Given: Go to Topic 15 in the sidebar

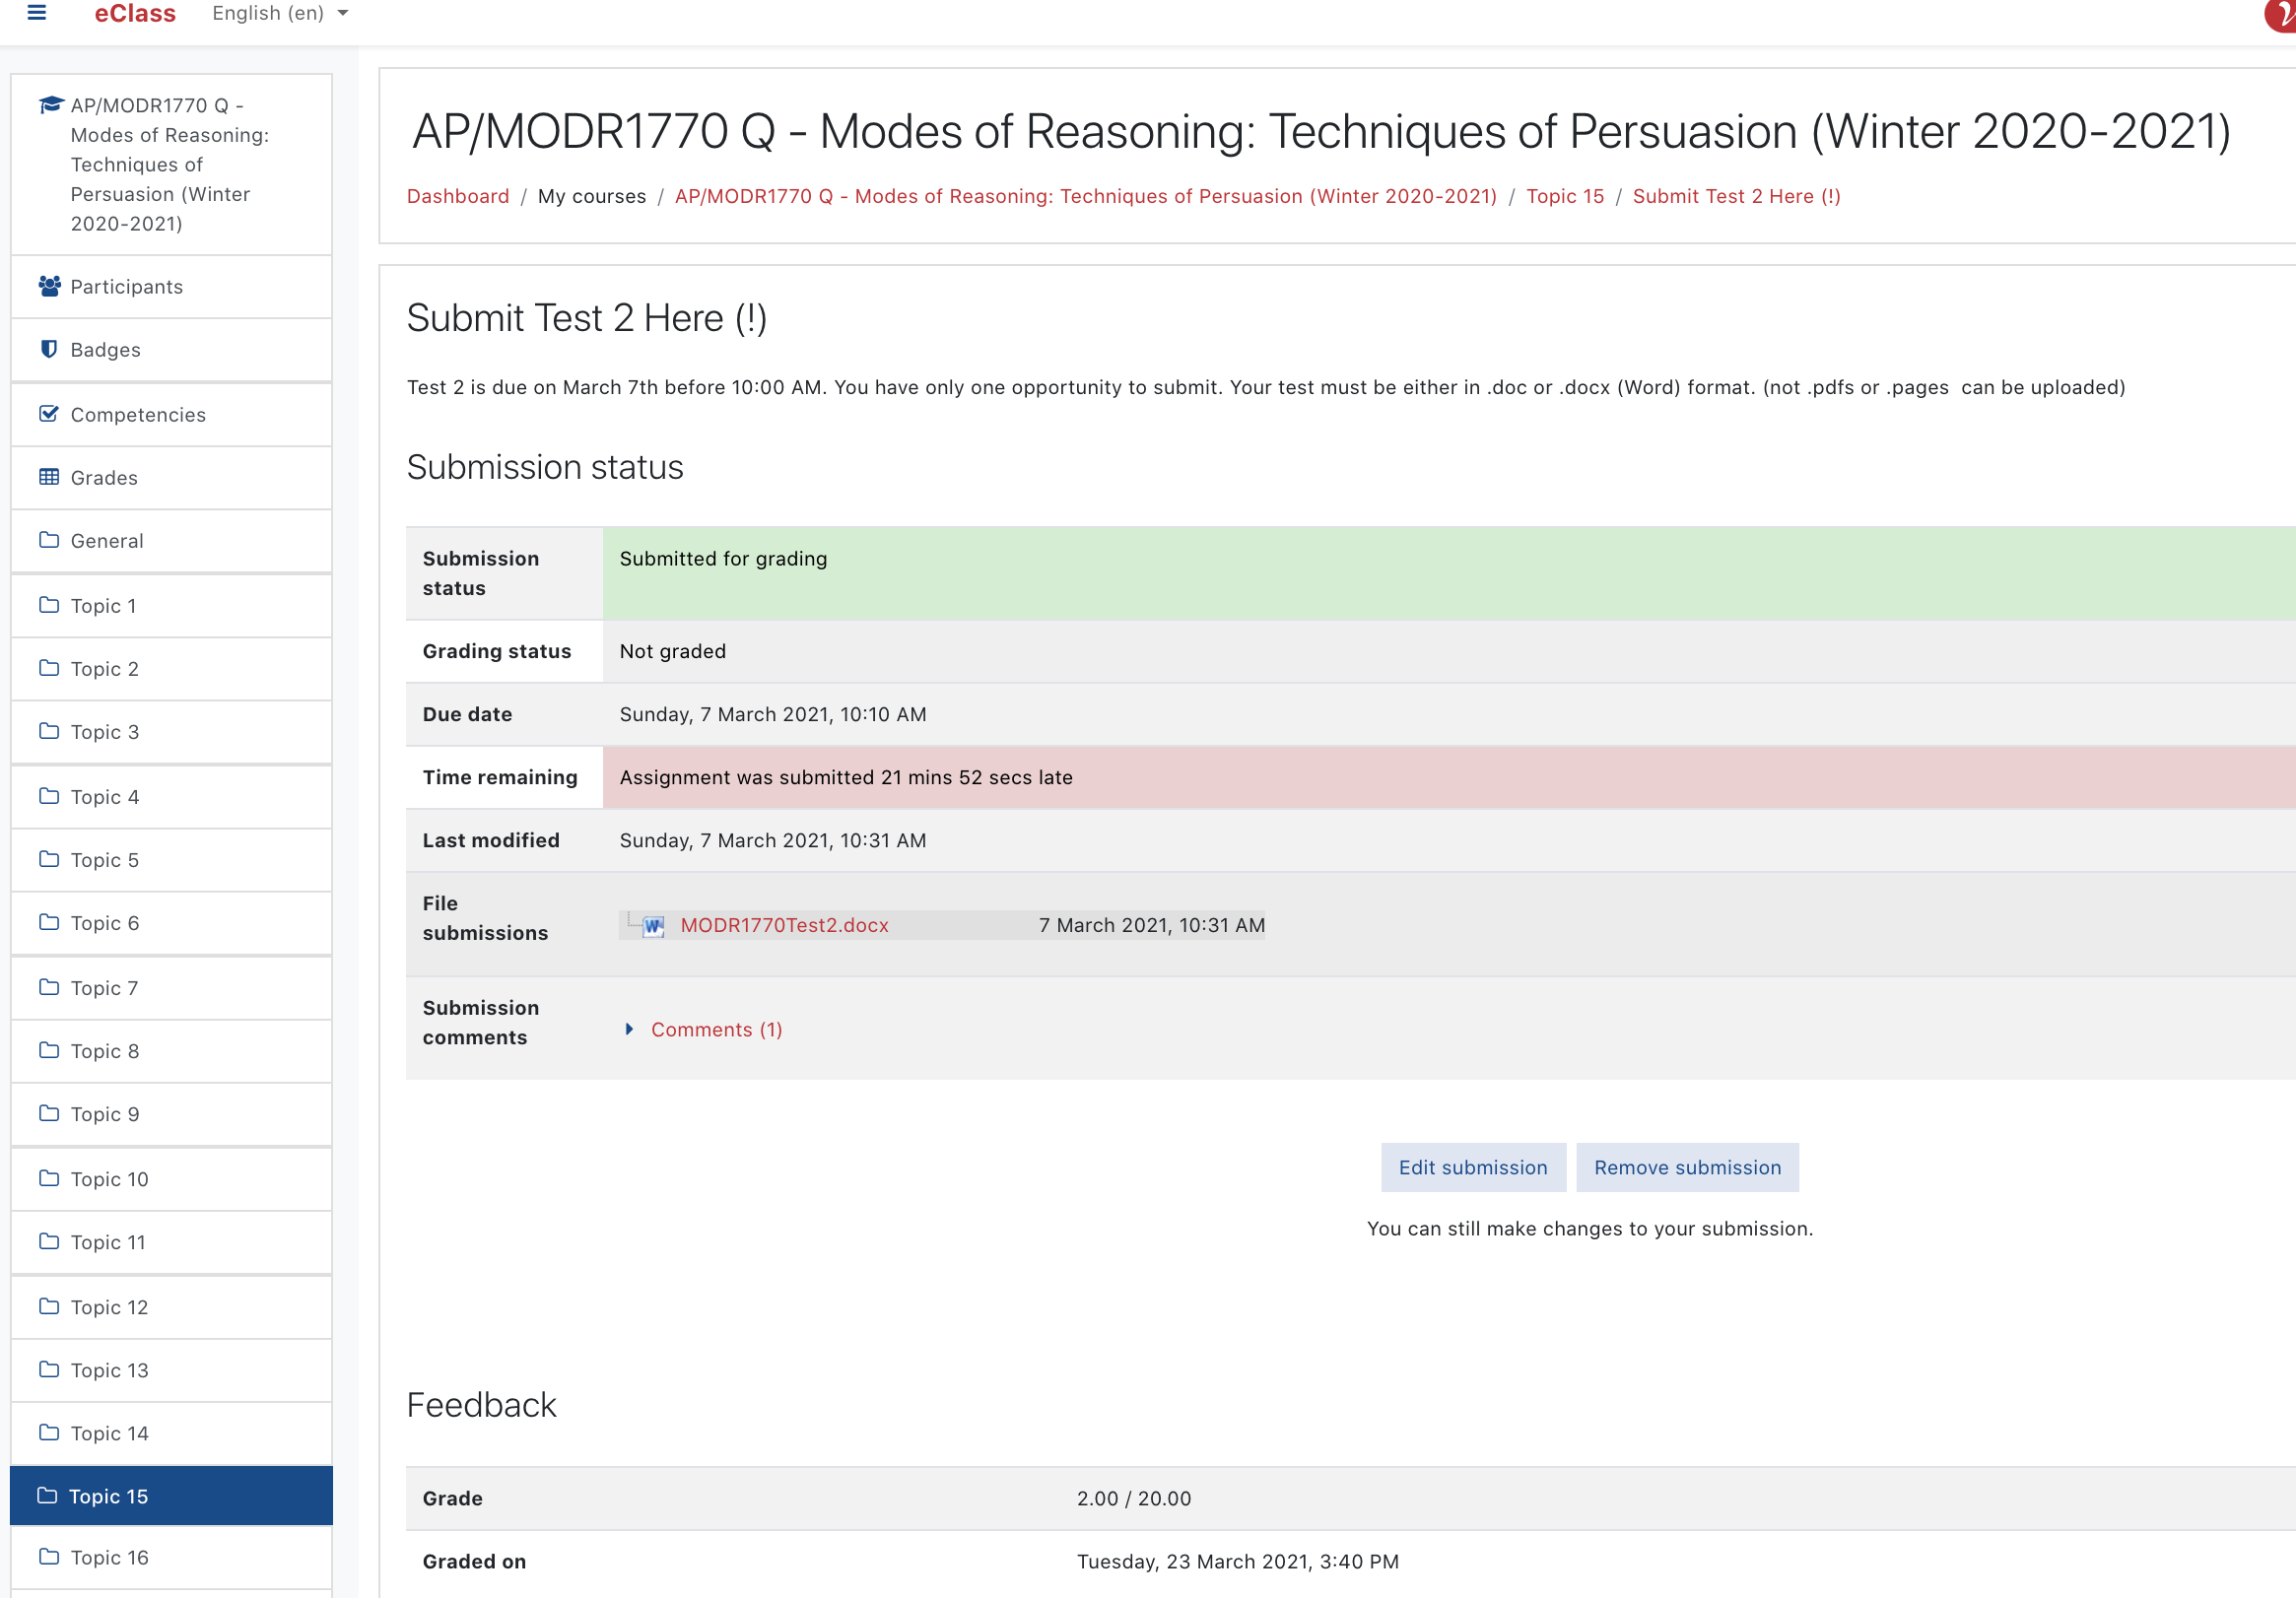Looking at the screenshot, I should click(171, 1496).
